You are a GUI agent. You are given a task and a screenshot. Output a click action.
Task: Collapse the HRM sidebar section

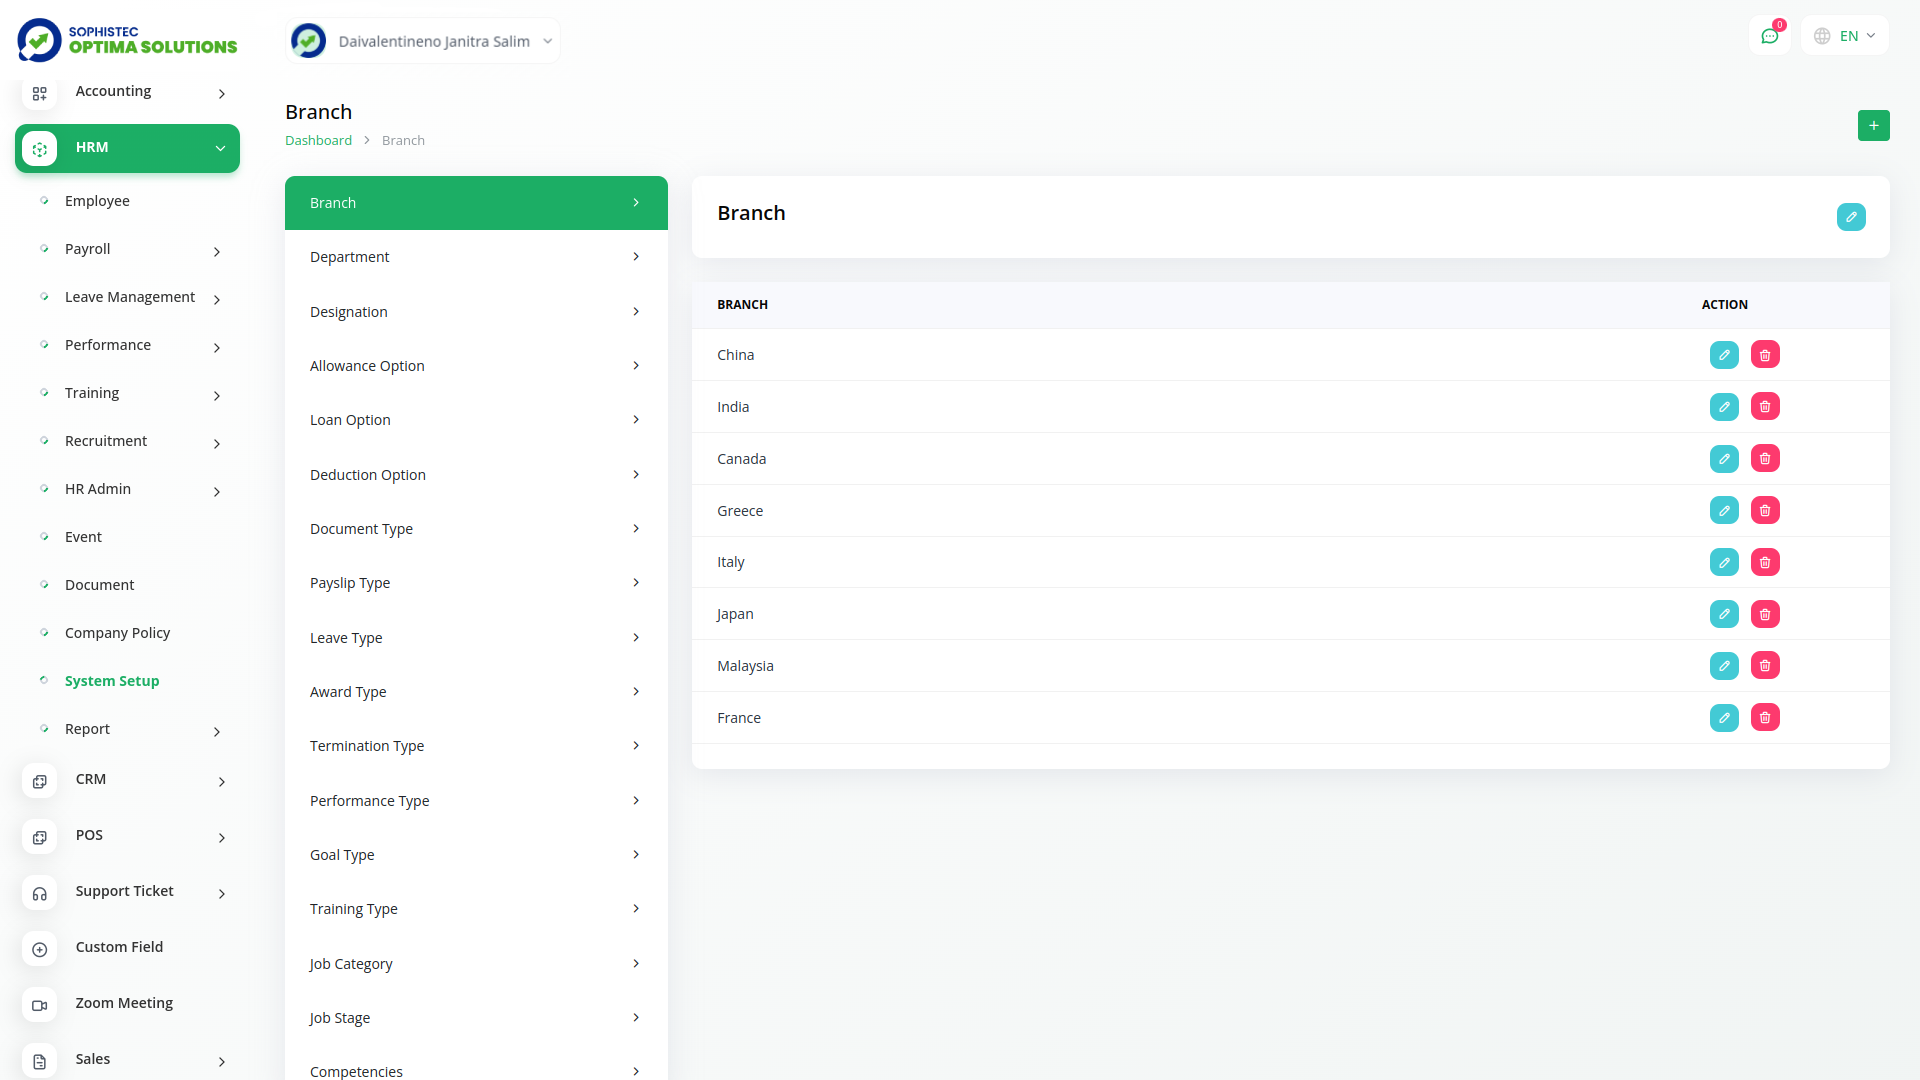[127, 148]
